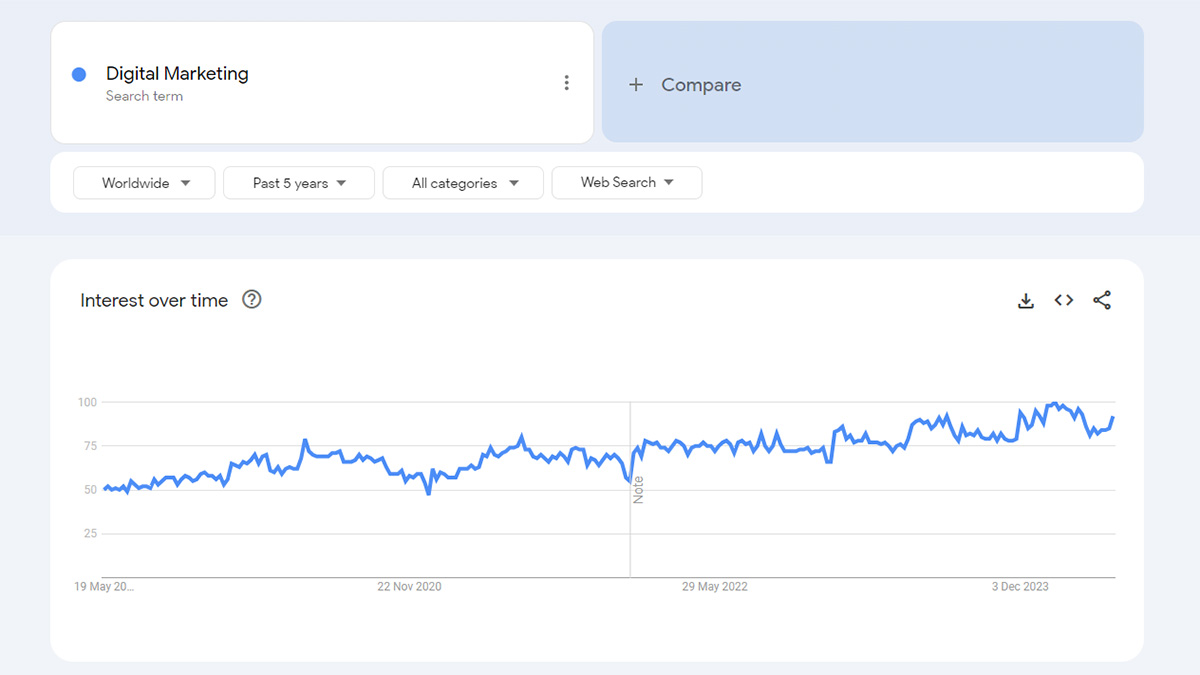Open the Past 5 years time dropdown

click(x=299, y=183)
